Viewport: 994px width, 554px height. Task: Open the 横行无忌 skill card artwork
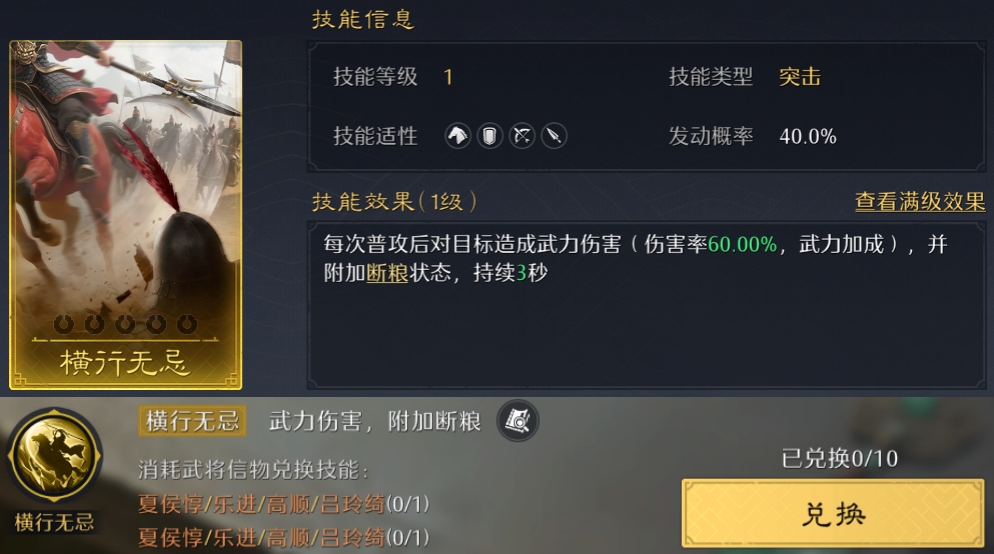point(126,215)
